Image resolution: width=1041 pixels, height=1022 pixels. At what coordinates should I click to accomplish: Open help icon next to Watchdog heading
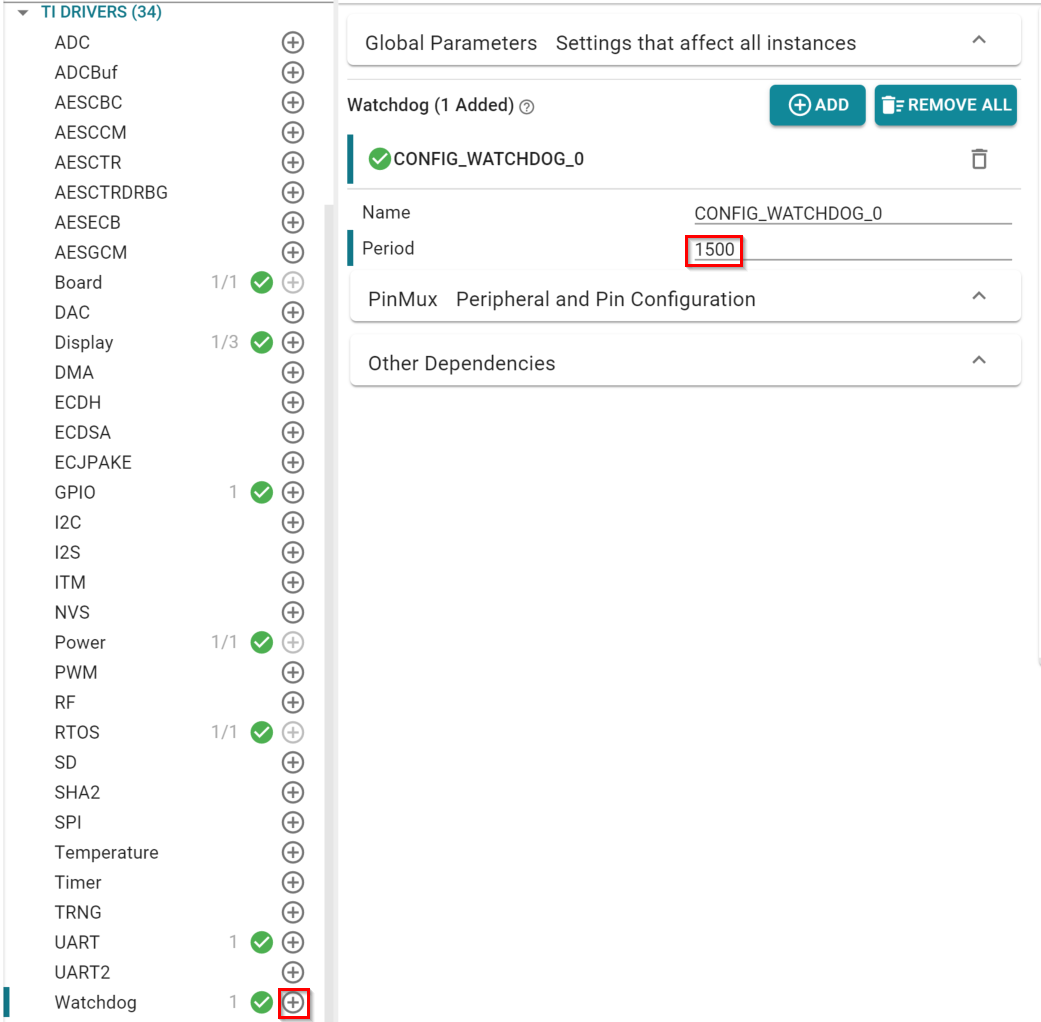point(527,107)
